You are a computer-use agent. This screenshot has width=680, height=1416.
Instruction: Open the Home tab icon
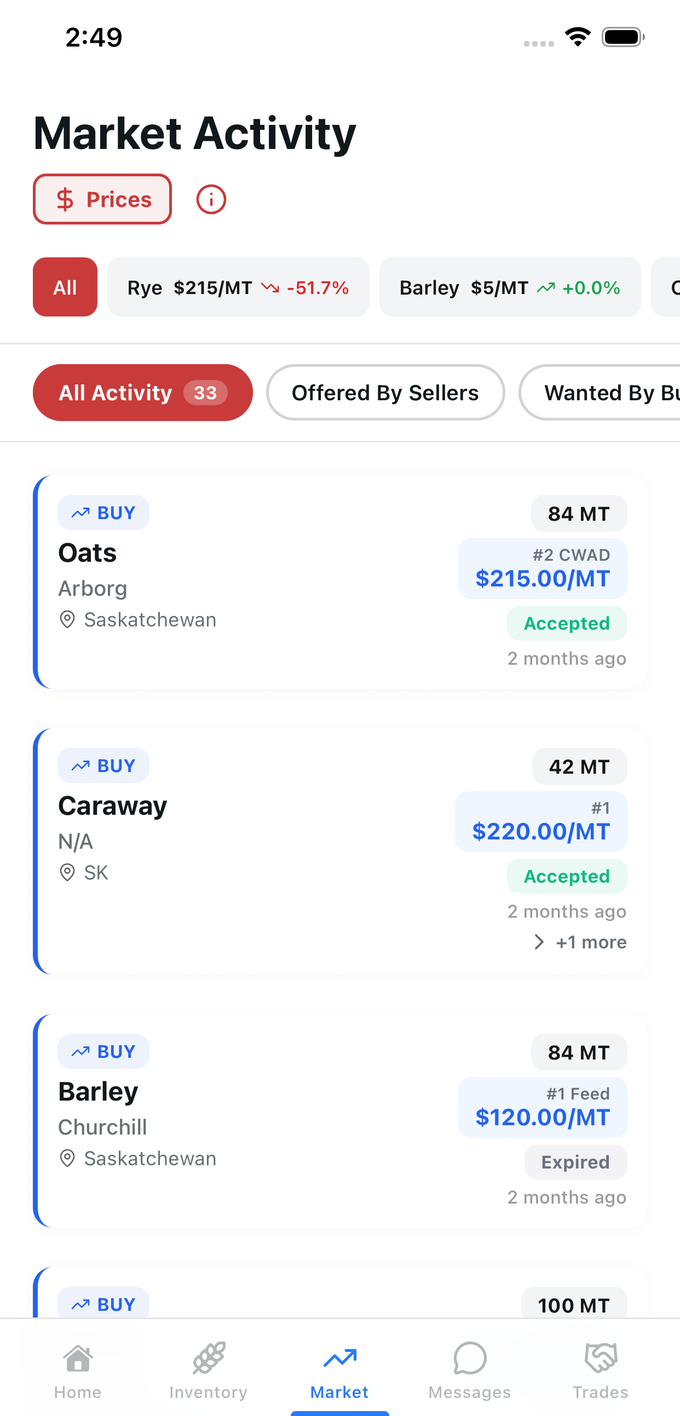[x=77, y=1358]
